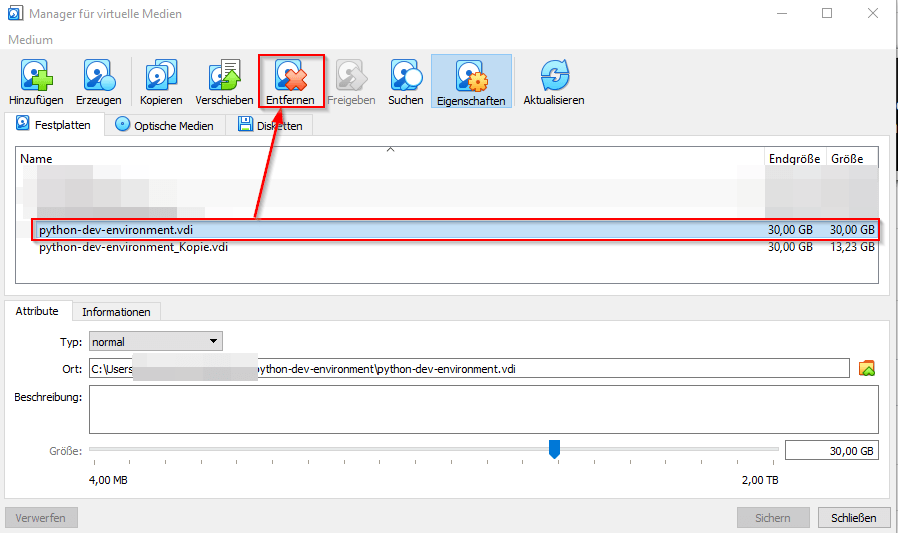Open the Typ dropdown set to normal

click(155, 342)
